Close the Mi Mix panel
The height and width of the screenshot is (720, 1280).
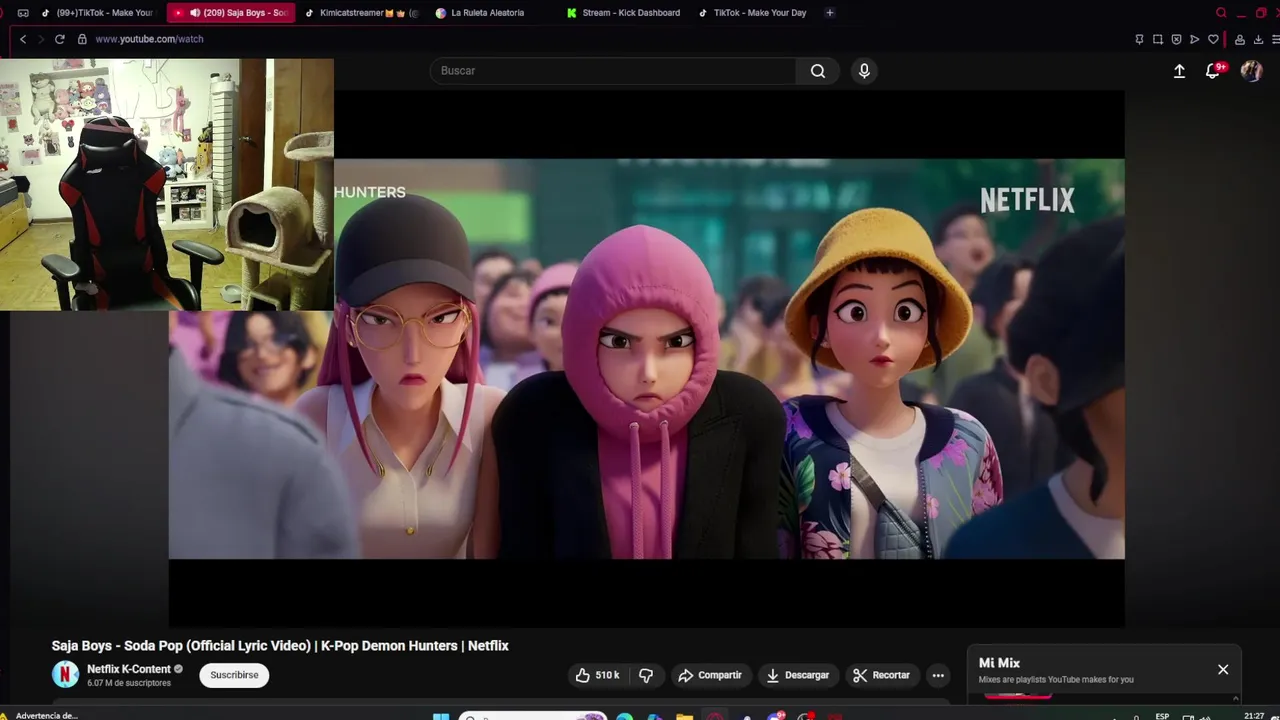(x=1223, y=670)
